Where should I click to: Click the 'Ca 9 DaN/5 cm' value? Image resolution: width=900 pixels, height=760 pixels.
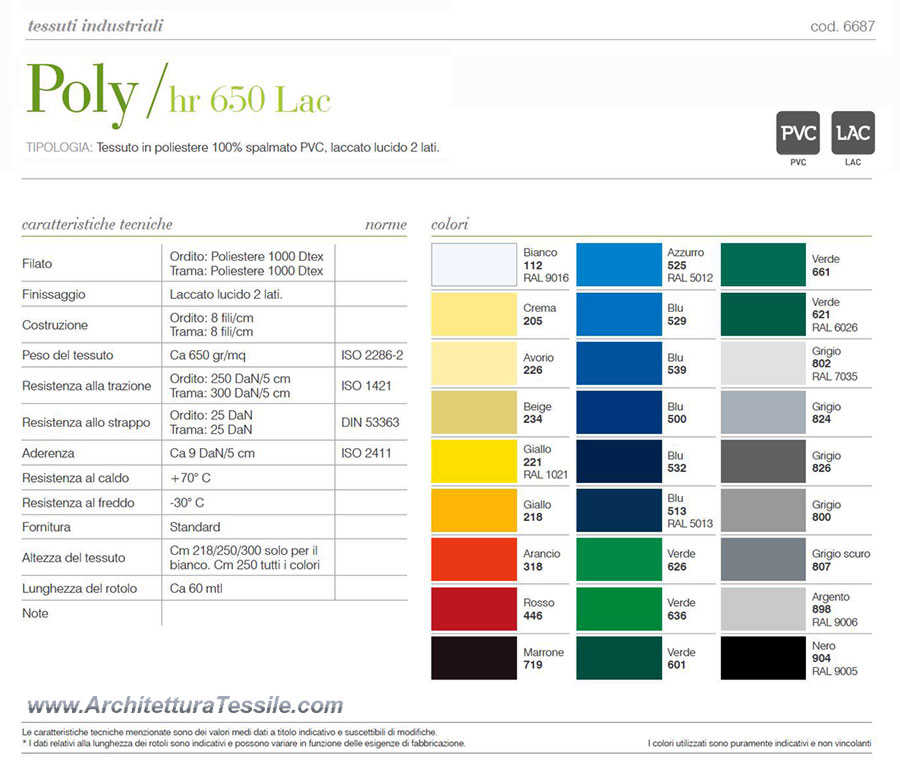pos(212,453)
